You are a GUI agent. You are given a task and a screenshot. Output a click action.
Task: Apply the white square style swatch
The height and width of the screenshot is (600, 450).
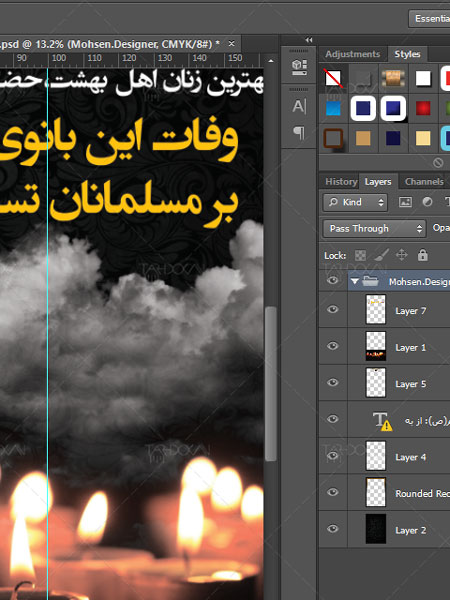(423, 78)
